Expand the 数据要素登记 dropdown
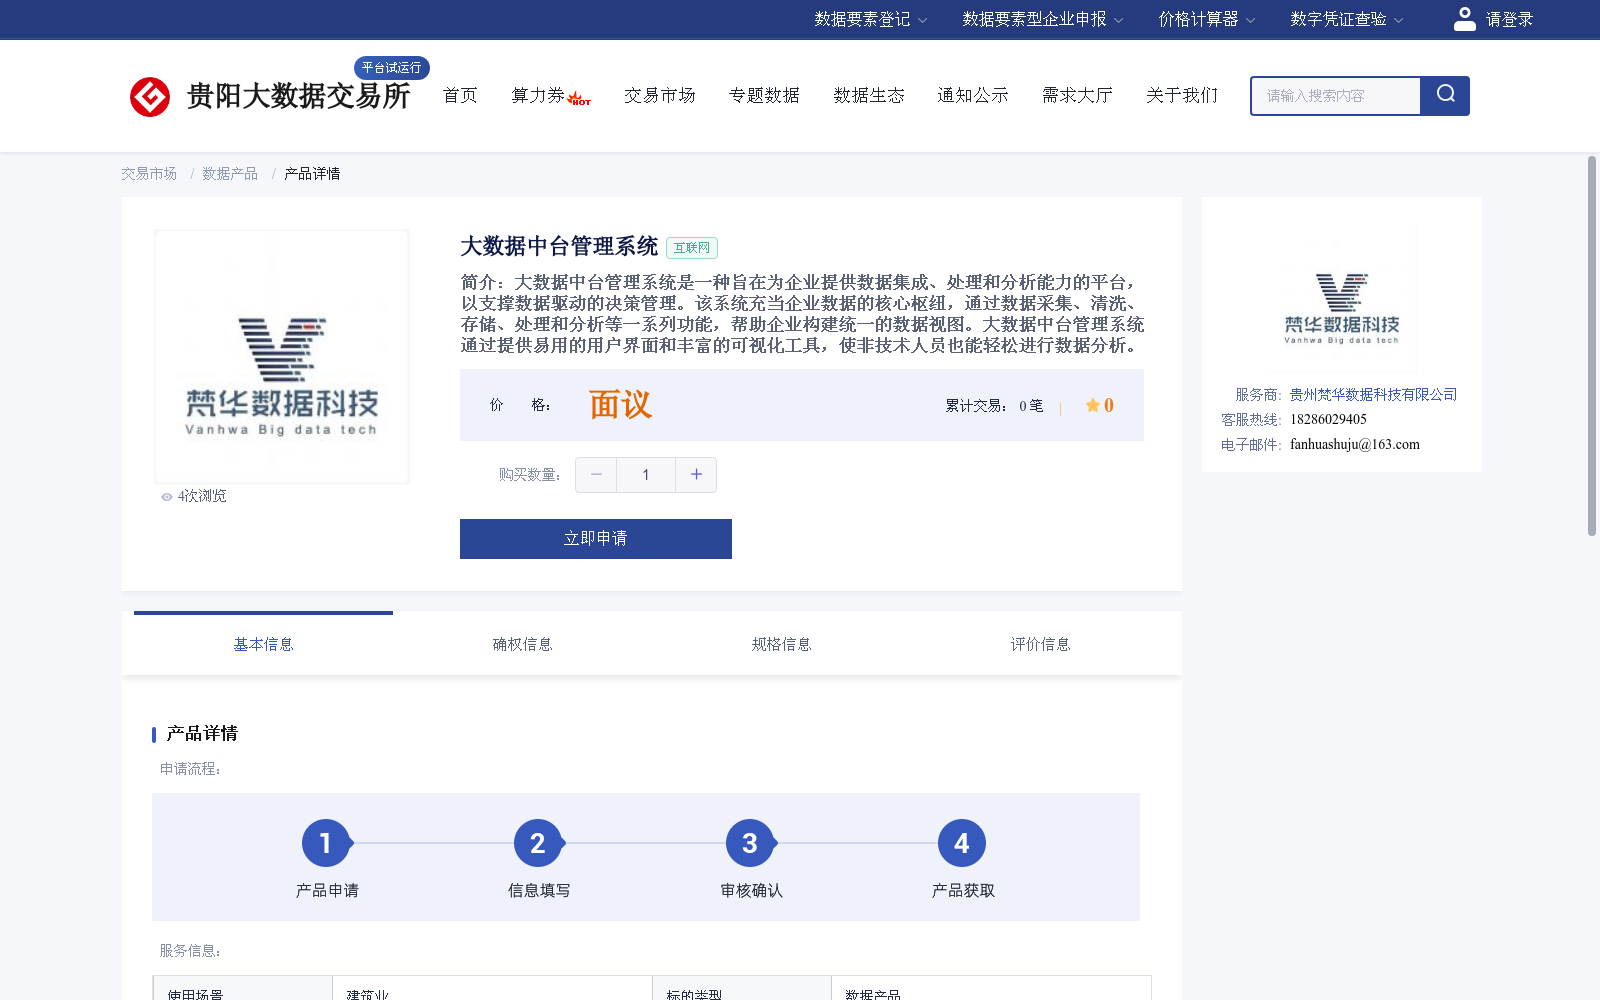The height and width of the screenshot is (1000, 1600). tap(870, 19)
